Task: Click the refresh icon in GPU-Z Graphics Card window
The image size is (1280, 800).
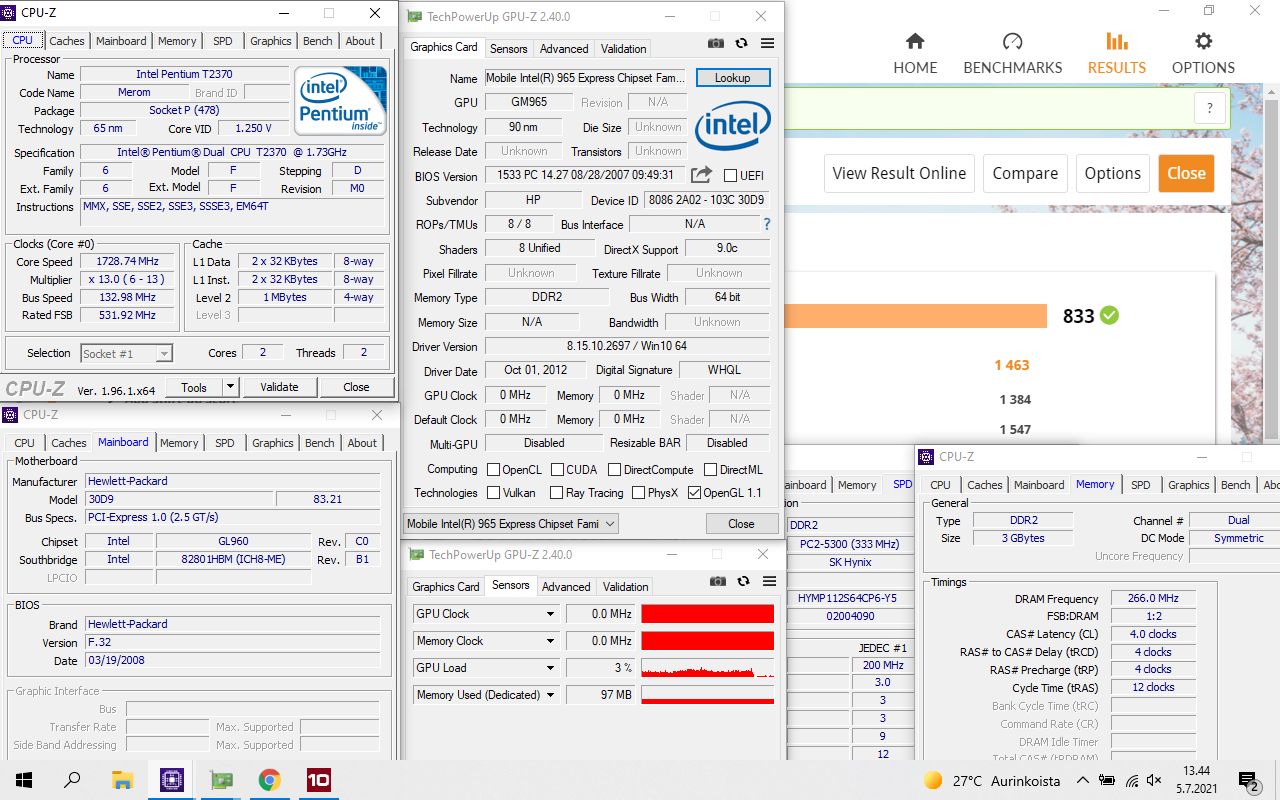Action: (741, 43)
